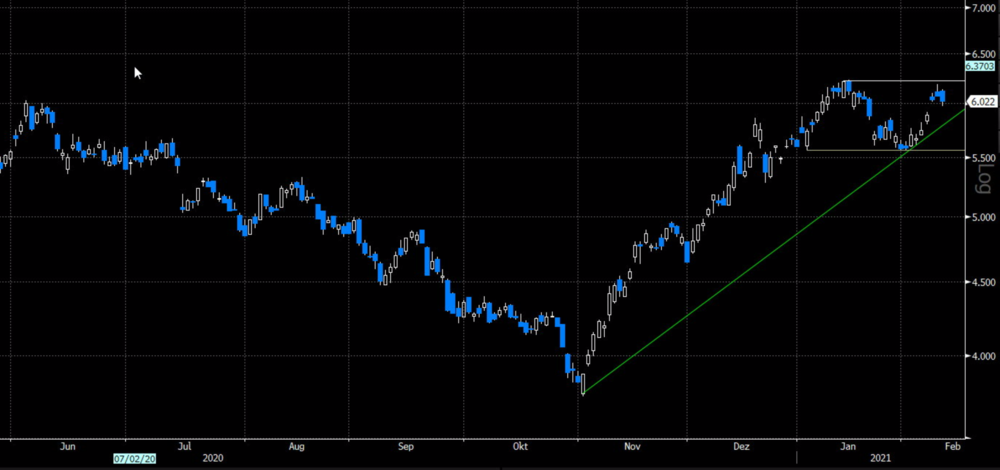
Task: Click the 5.500 price axis label
Action: coord(981,159)
